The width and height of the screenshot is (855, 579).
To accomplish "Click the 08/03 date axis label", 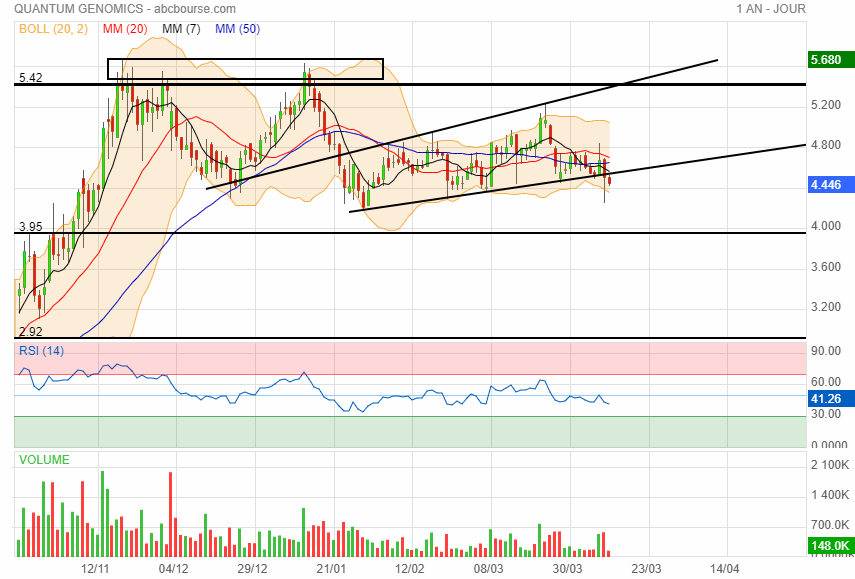I will 489,569.
